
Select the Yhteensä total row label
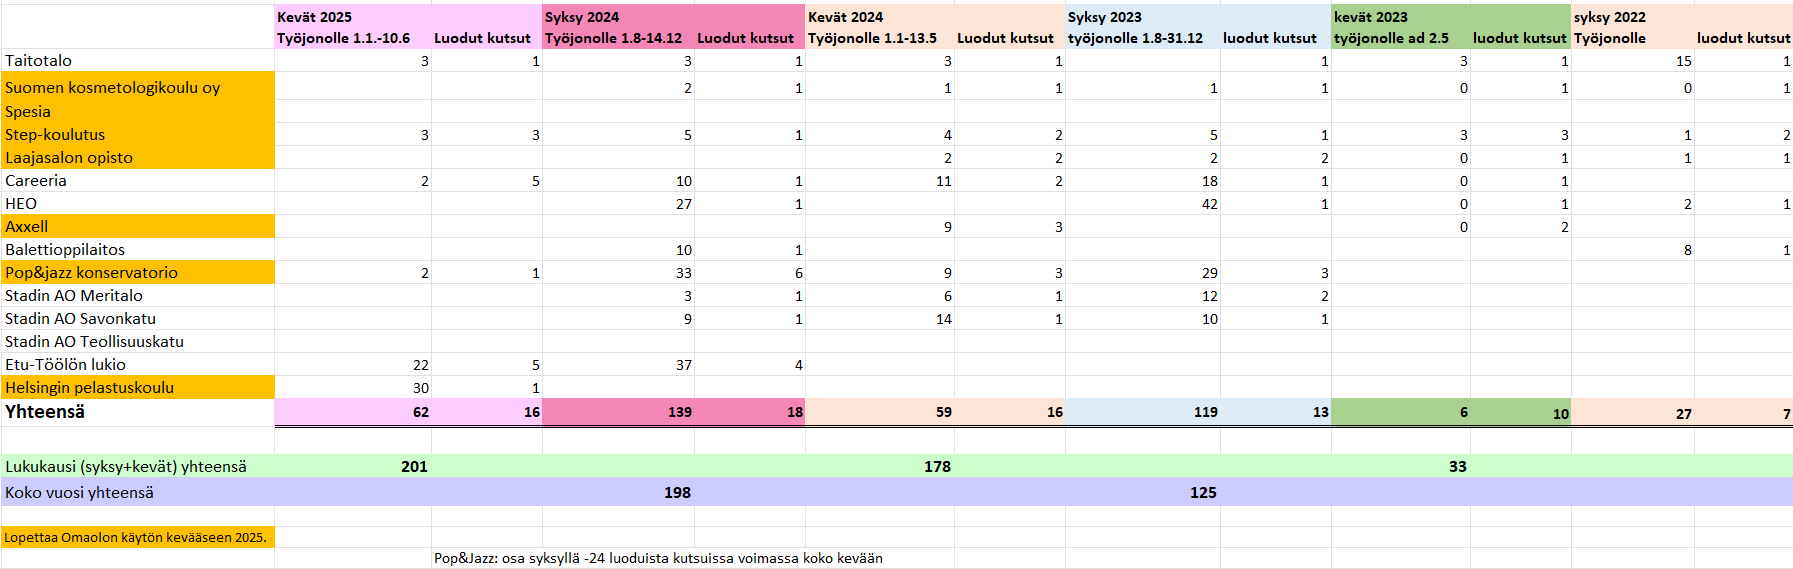point(138,412)
